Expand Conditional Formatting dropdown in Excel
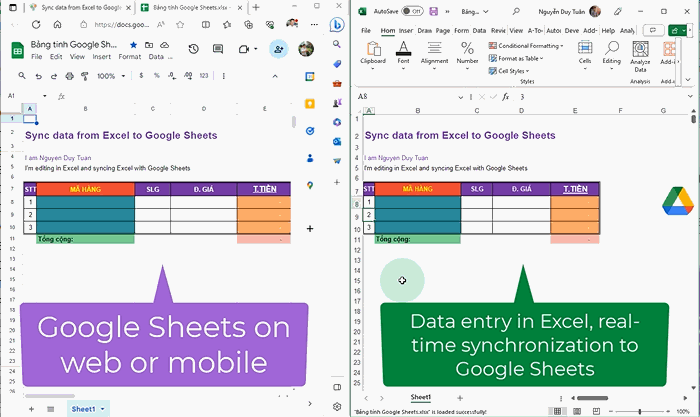The width and height of the screenshot is (700, 417). (562, 46)
